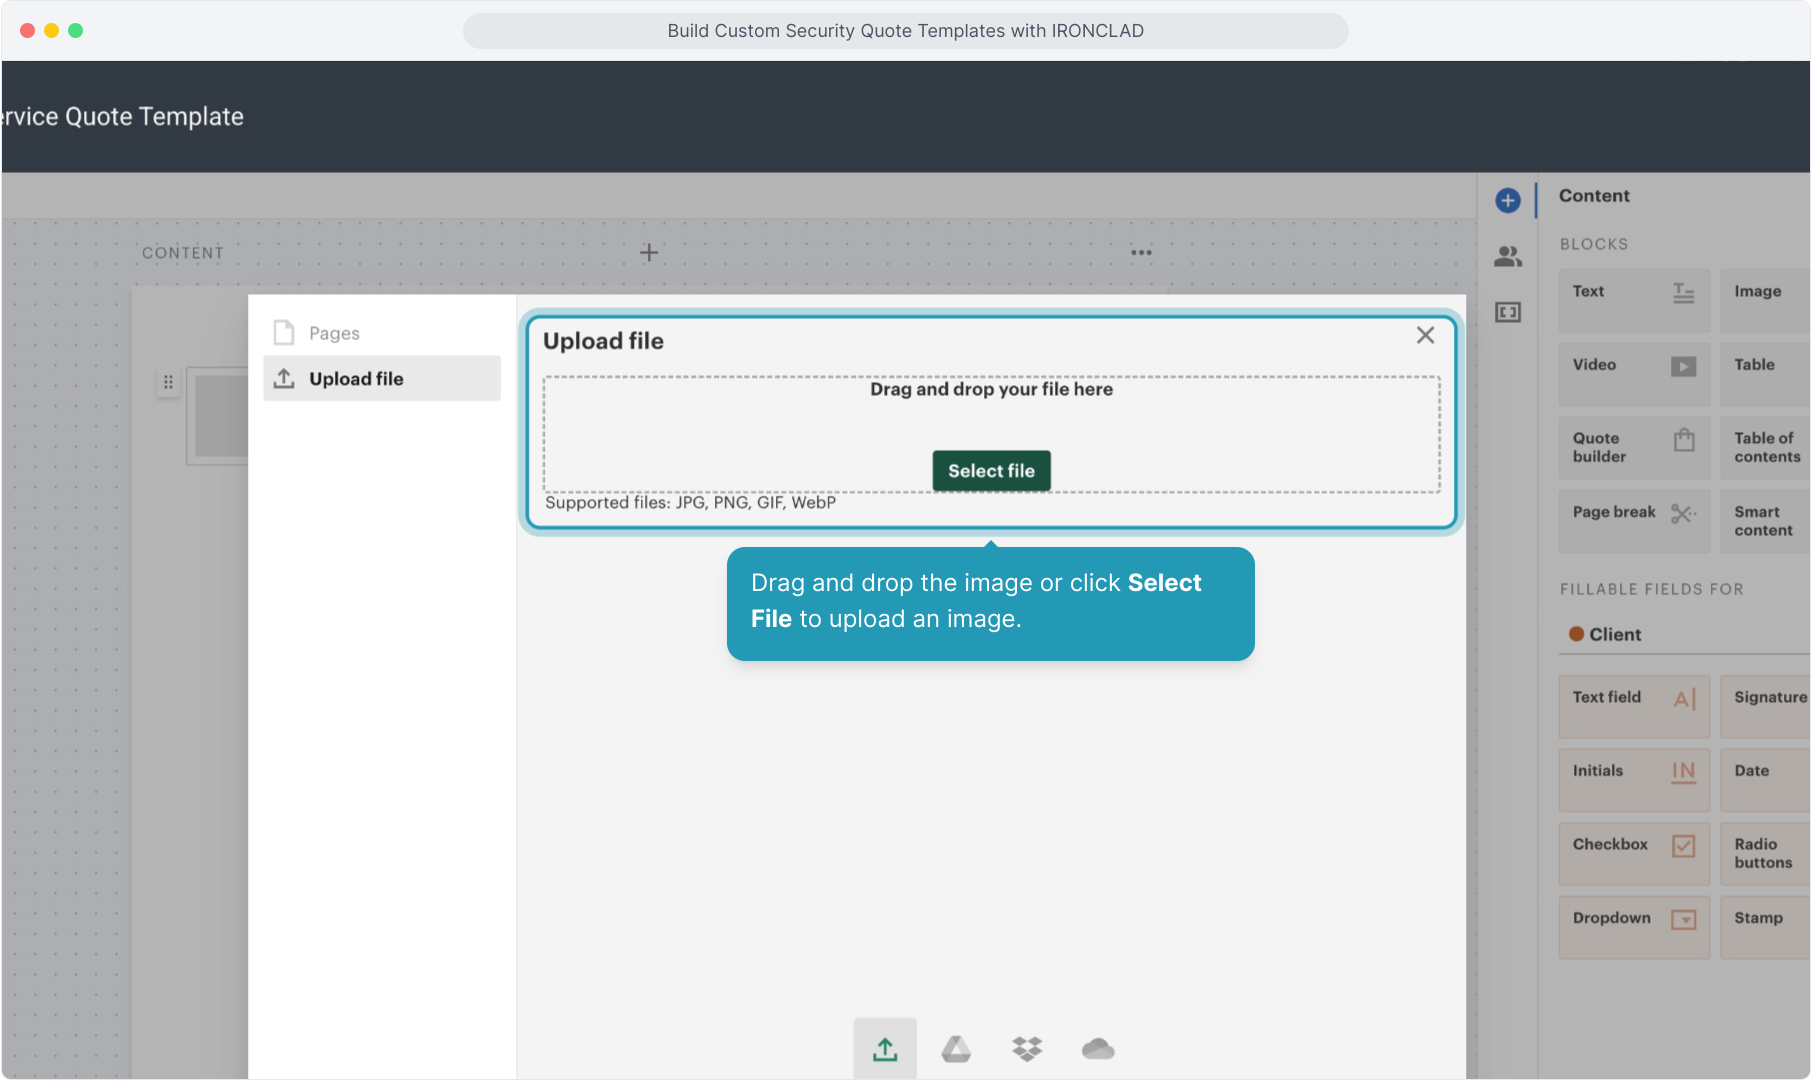The image size is (1812, 1080).
Task: Open the Pages option in sidebar
Action: [334, 333]
